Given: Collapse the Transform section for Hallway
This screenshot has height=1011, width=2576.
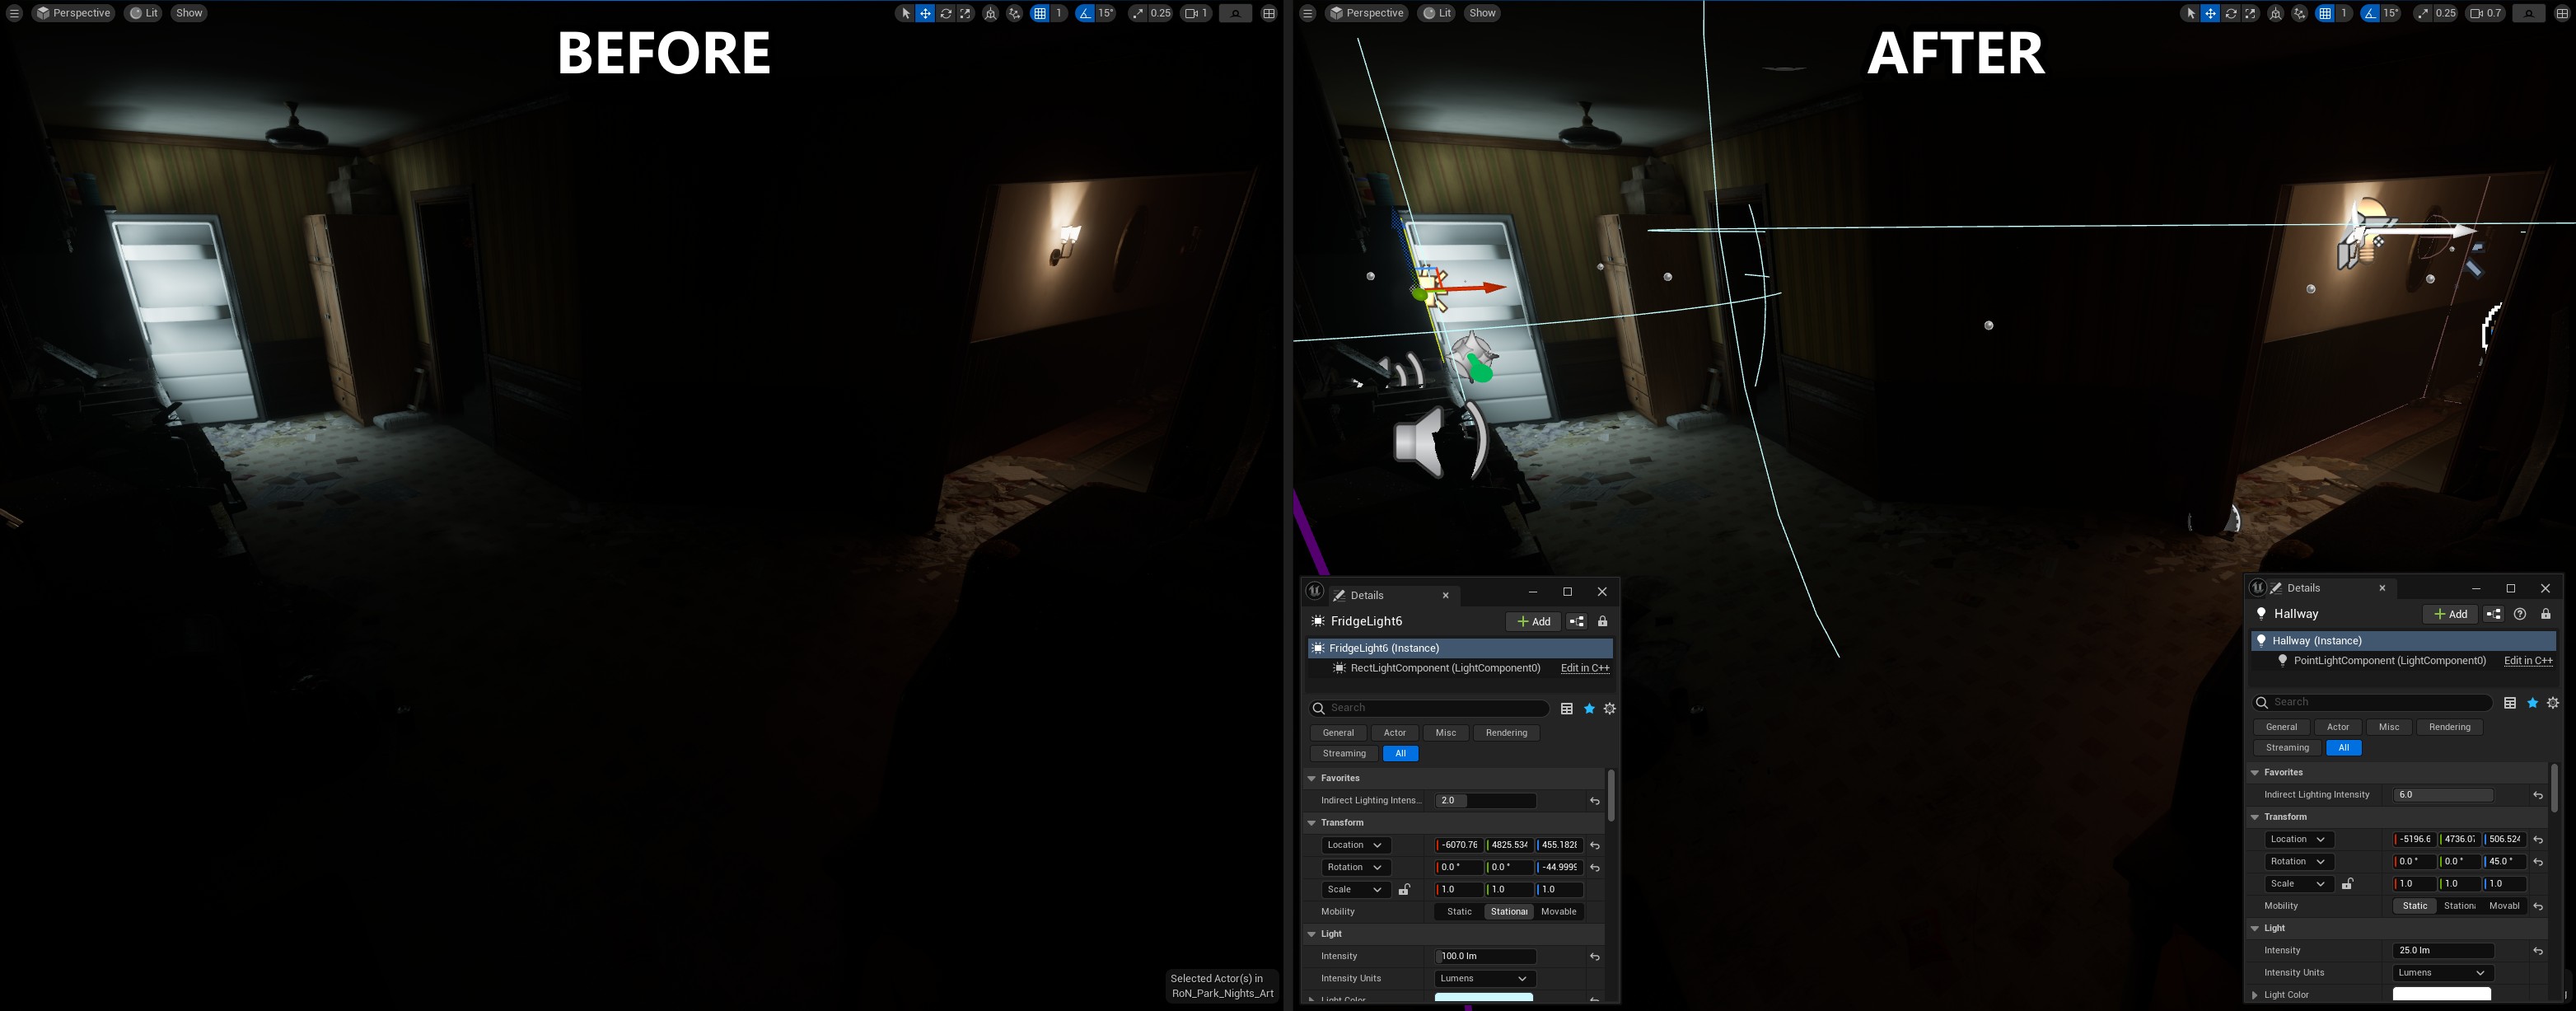Looking at the screenshot, I should tap(2254, 817).
